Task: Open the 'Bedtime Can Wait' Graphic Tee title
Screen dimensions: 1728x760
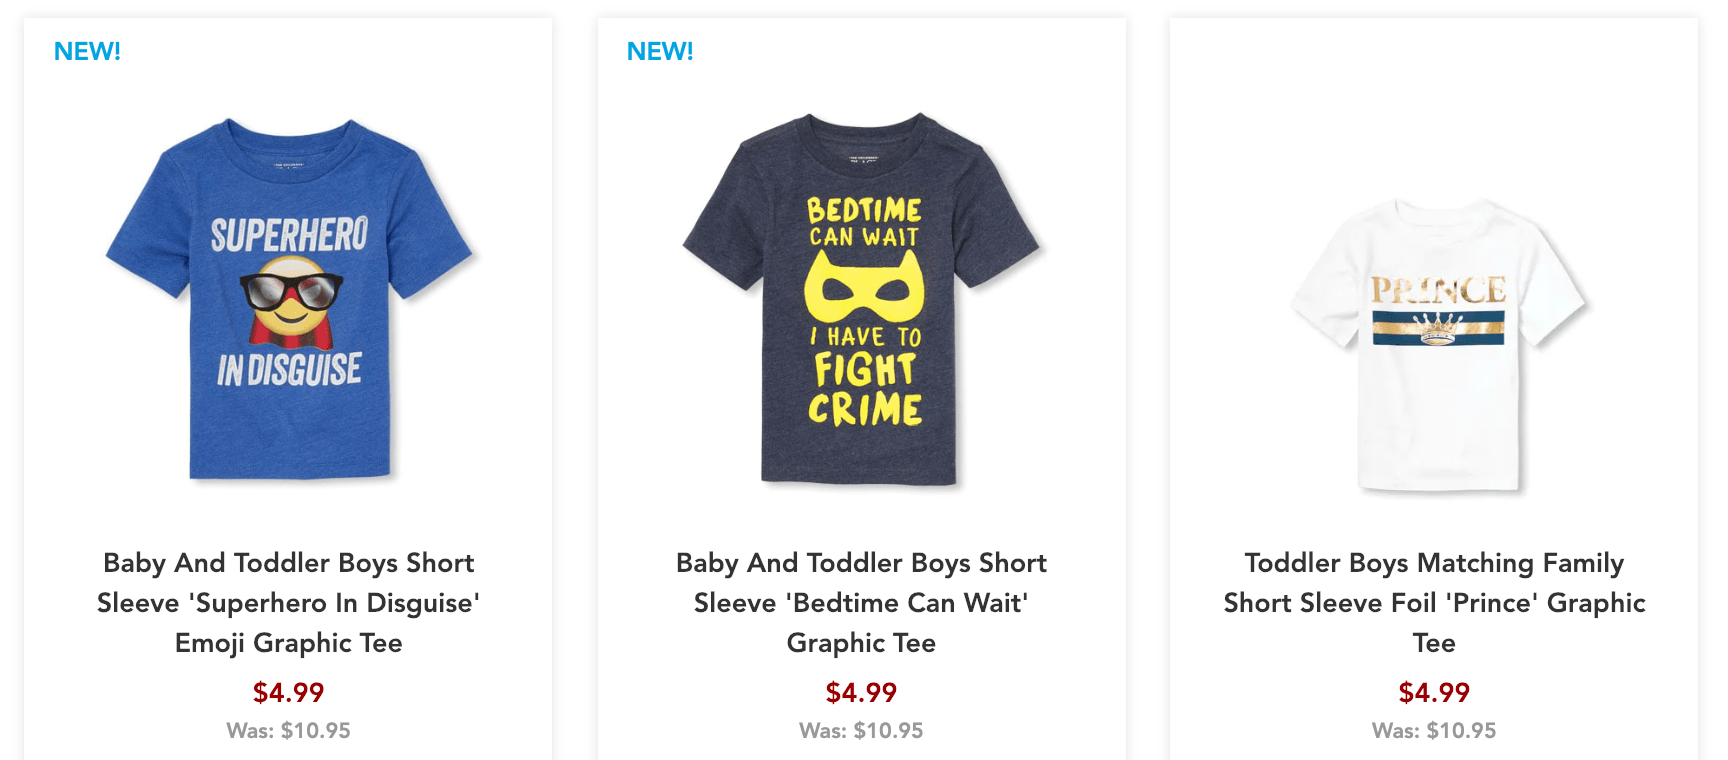Action: [x=861, y=603]
